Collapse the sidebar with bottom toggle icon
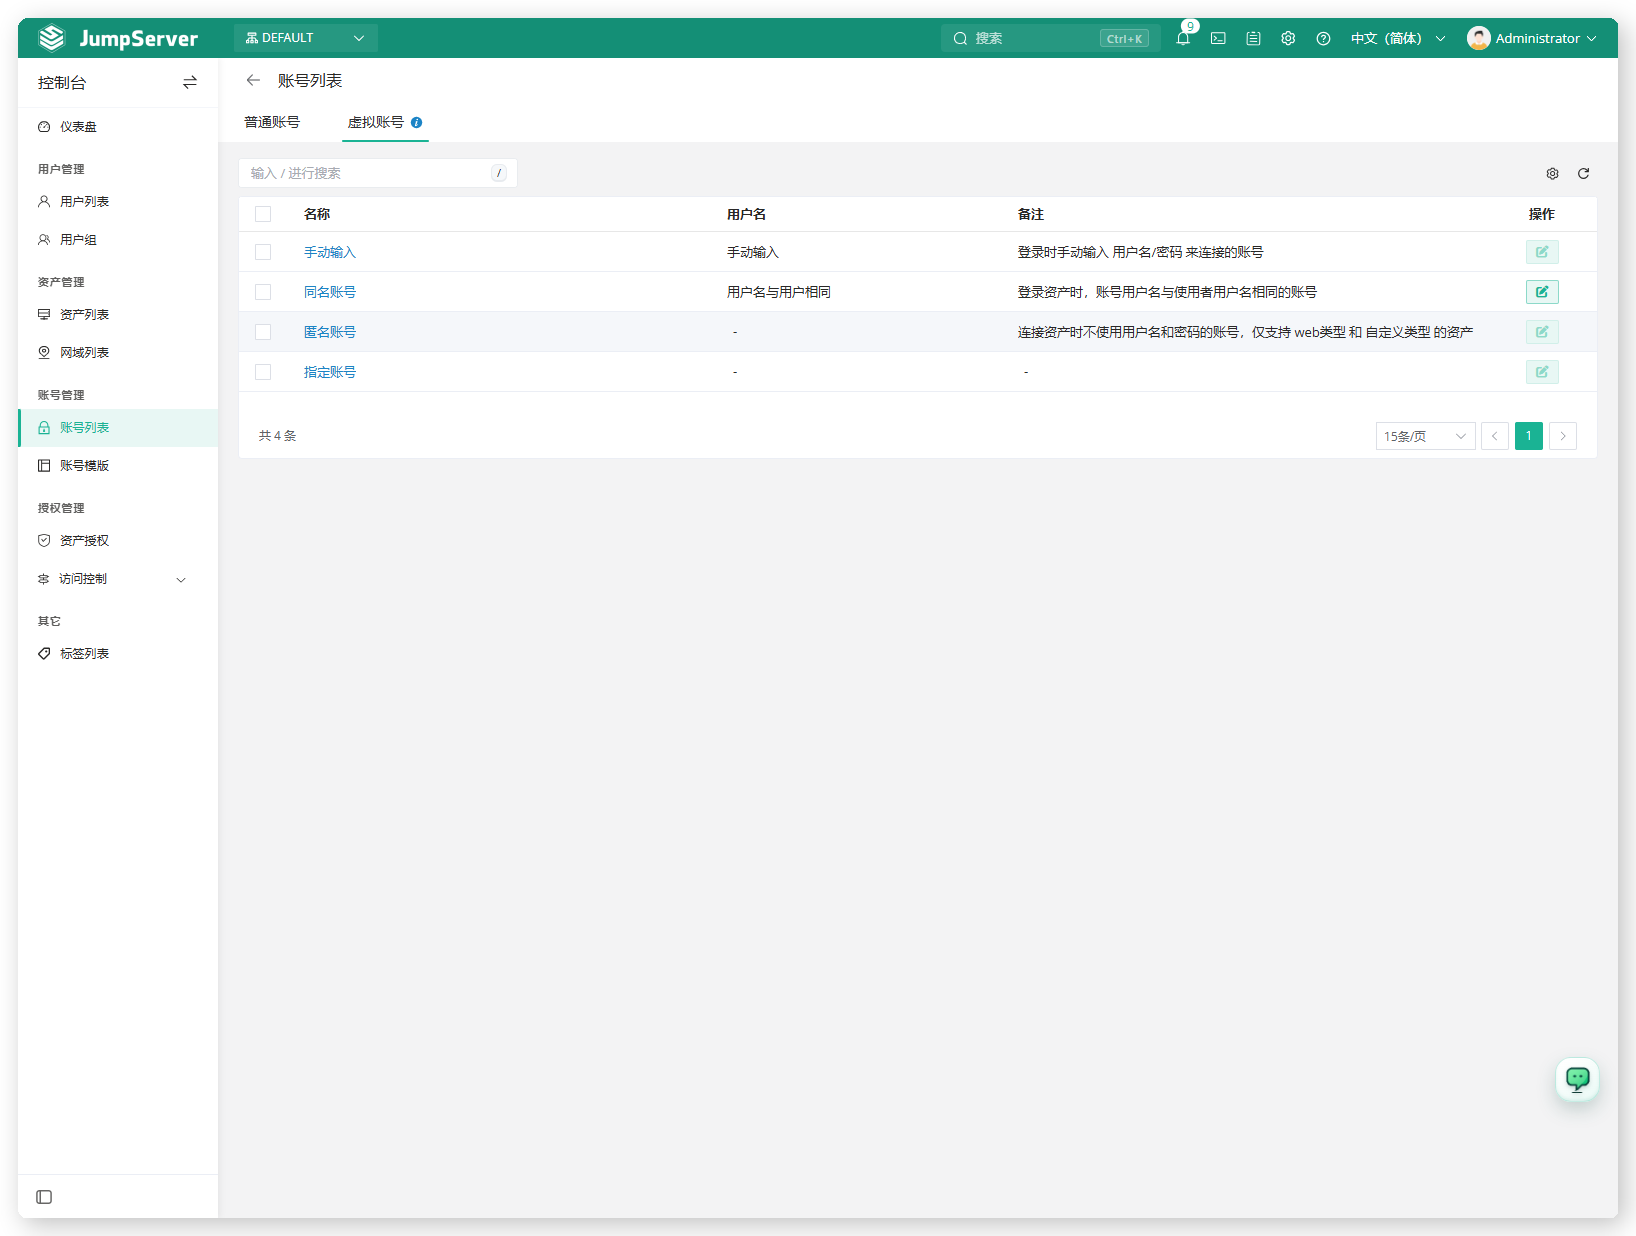The image size is (1636, 1236). click(x=44, y=1197)
